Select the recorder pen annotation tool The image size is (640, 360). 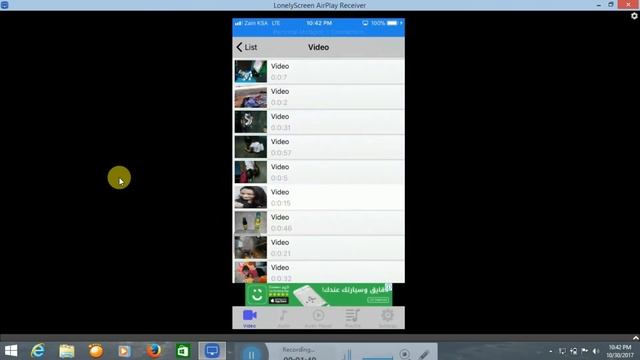click(x=424, y=354)
